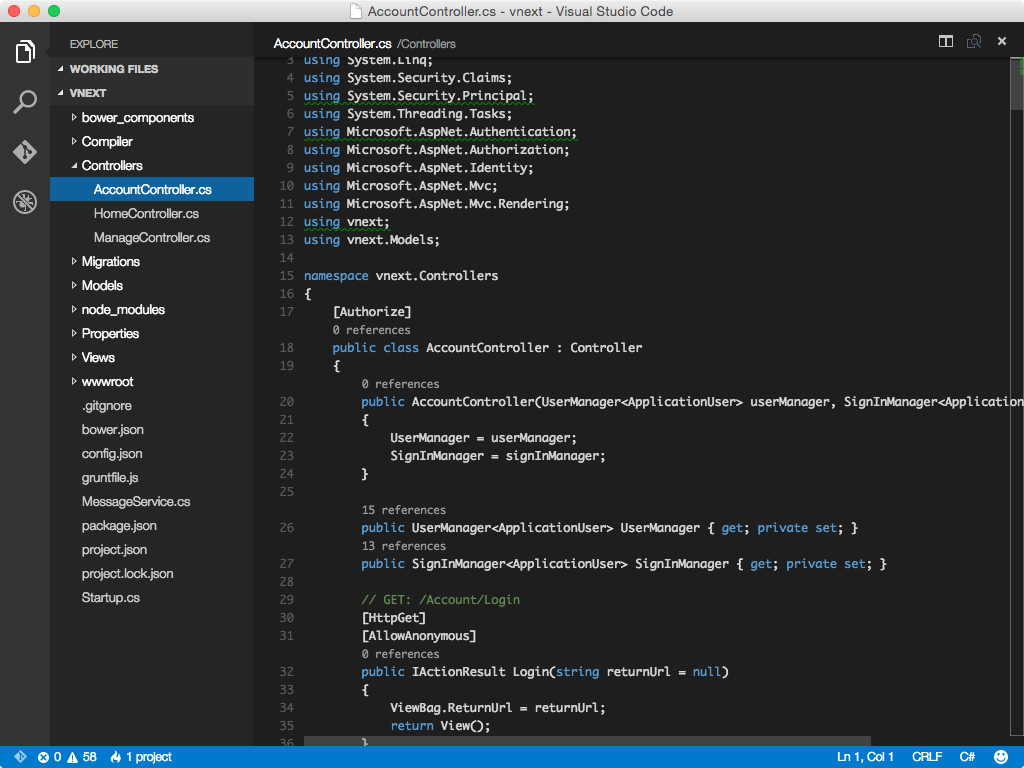The width and height of the screenshot is (1024, 768).
Task: Open ManageController.cs file
Action: 152,238
